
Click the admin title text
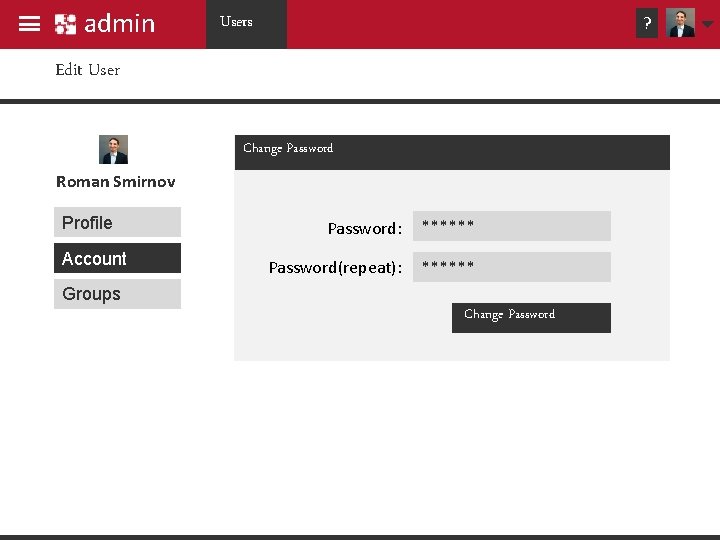pyautogui.click(x=120, y=24)
